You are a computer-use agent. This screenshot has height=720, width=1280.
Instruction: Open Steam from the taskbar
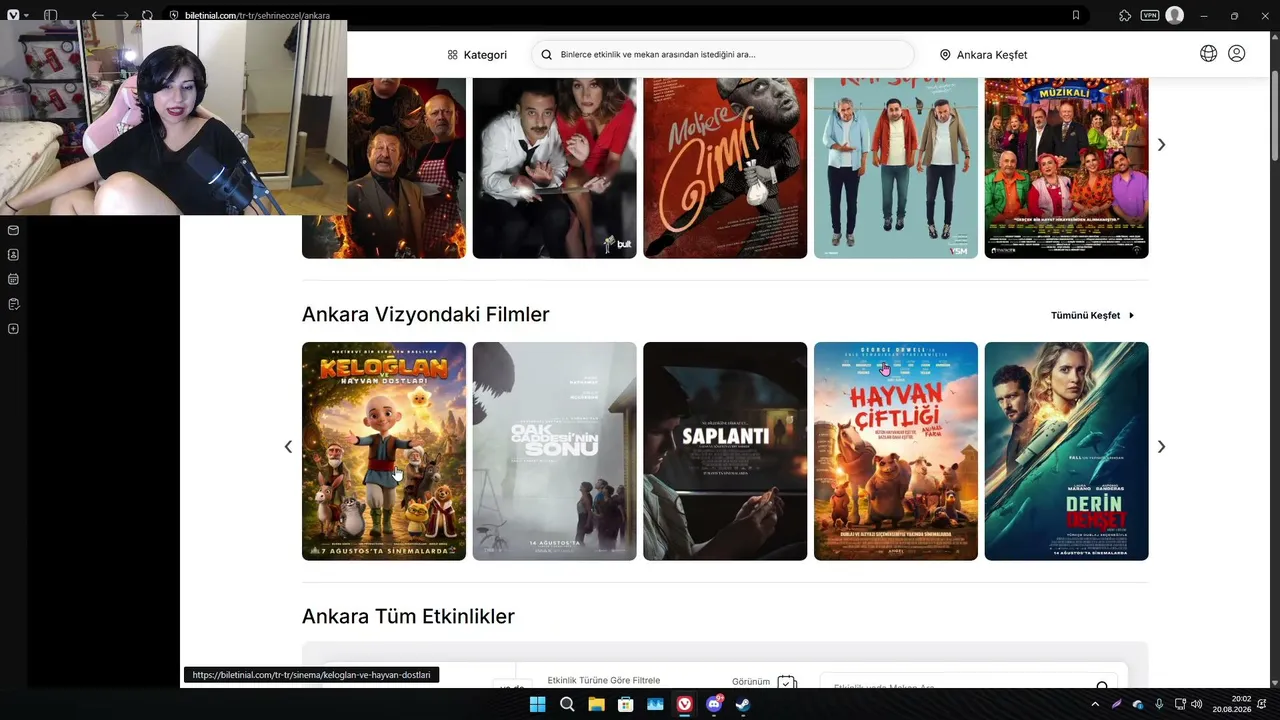(743, 704)
